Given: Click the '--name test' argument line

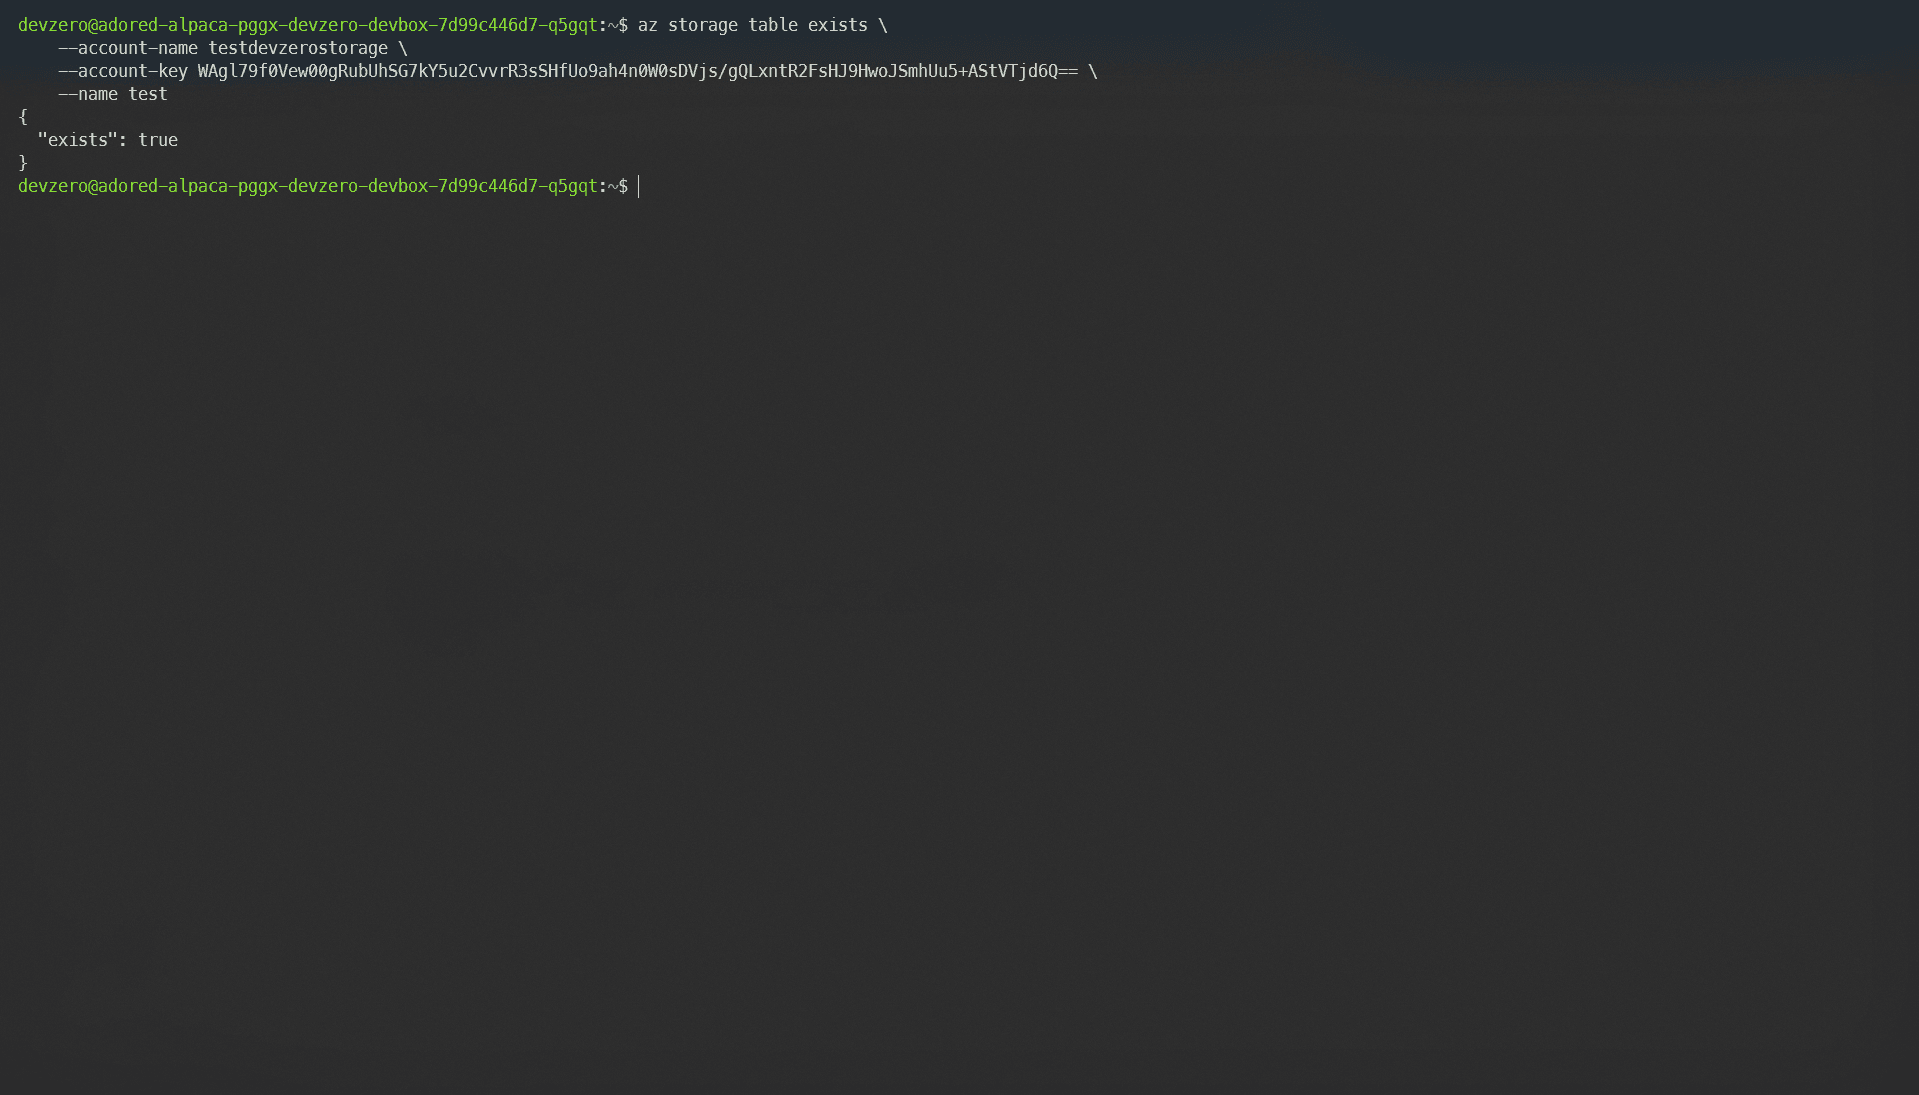Looking at the screenshot, I should coord(113,94).
